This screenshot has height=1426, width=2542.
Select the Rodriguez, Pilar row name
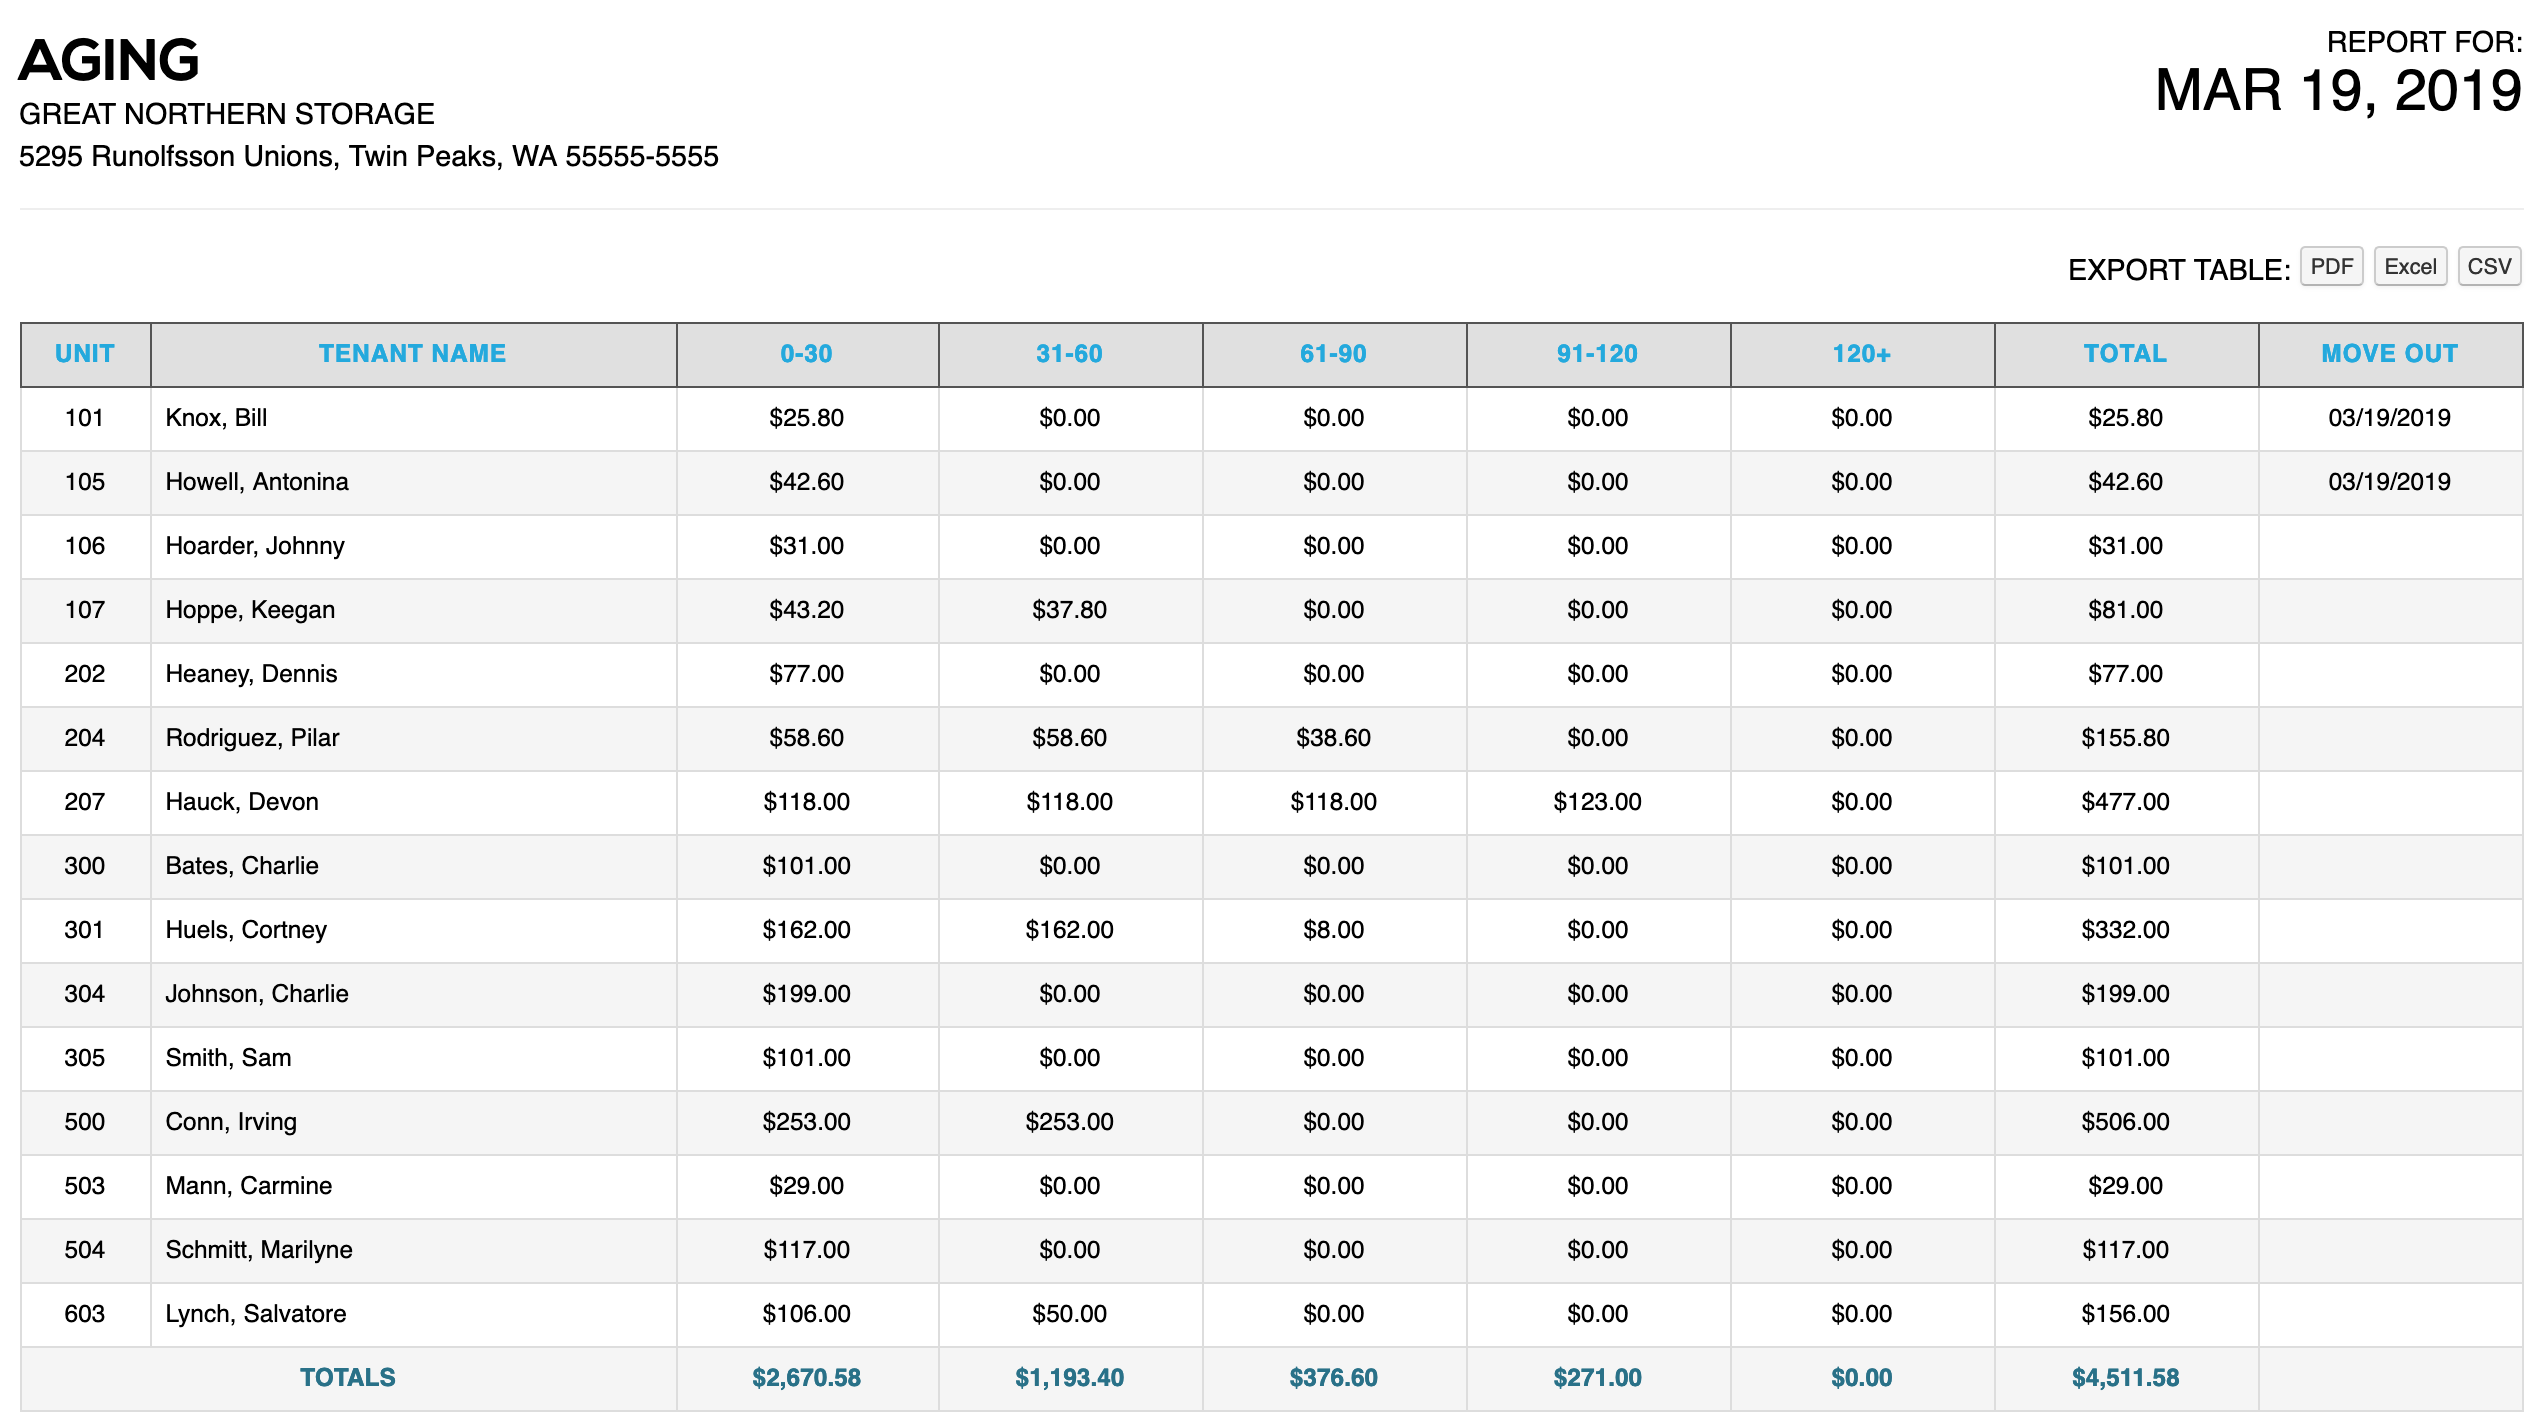[252, 738]
